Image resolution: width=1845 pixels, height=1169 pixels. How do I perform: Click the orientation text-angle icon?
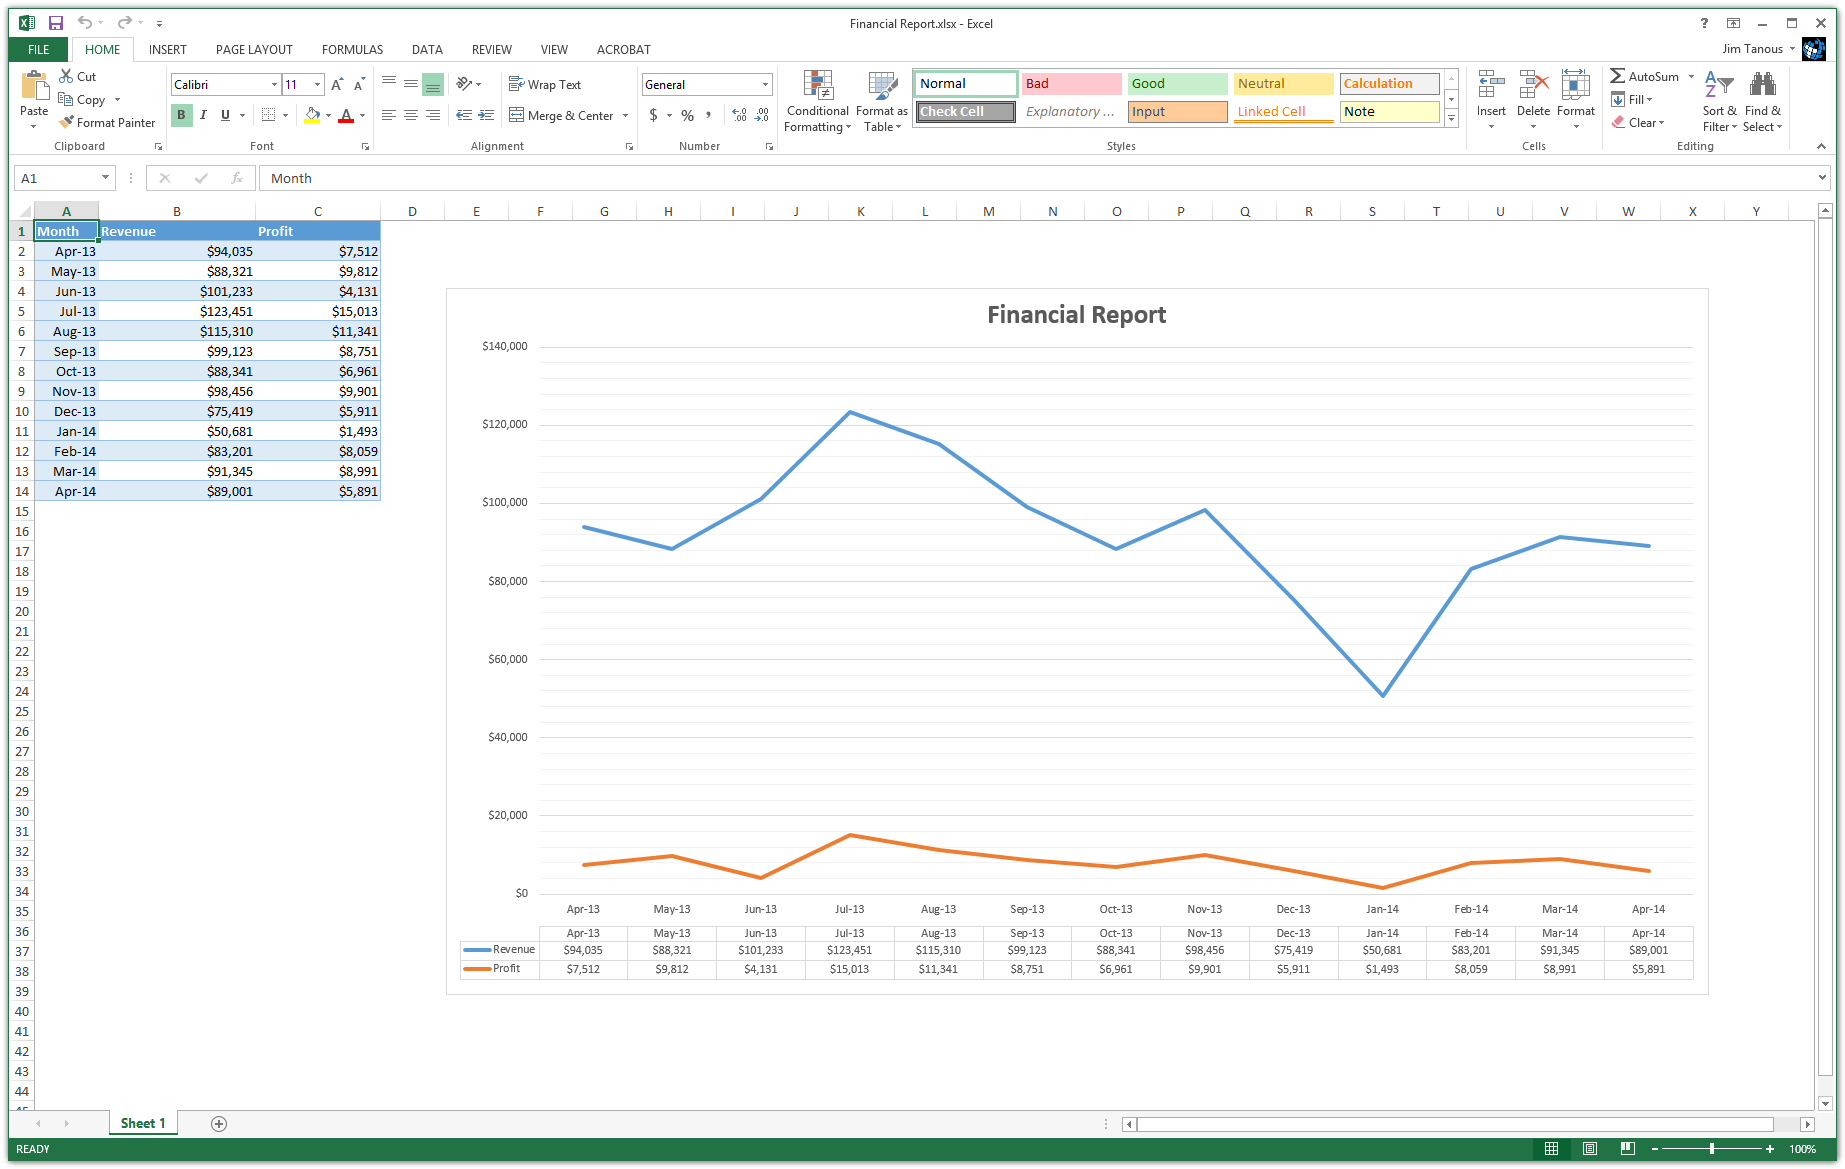(x=464, y=84)
